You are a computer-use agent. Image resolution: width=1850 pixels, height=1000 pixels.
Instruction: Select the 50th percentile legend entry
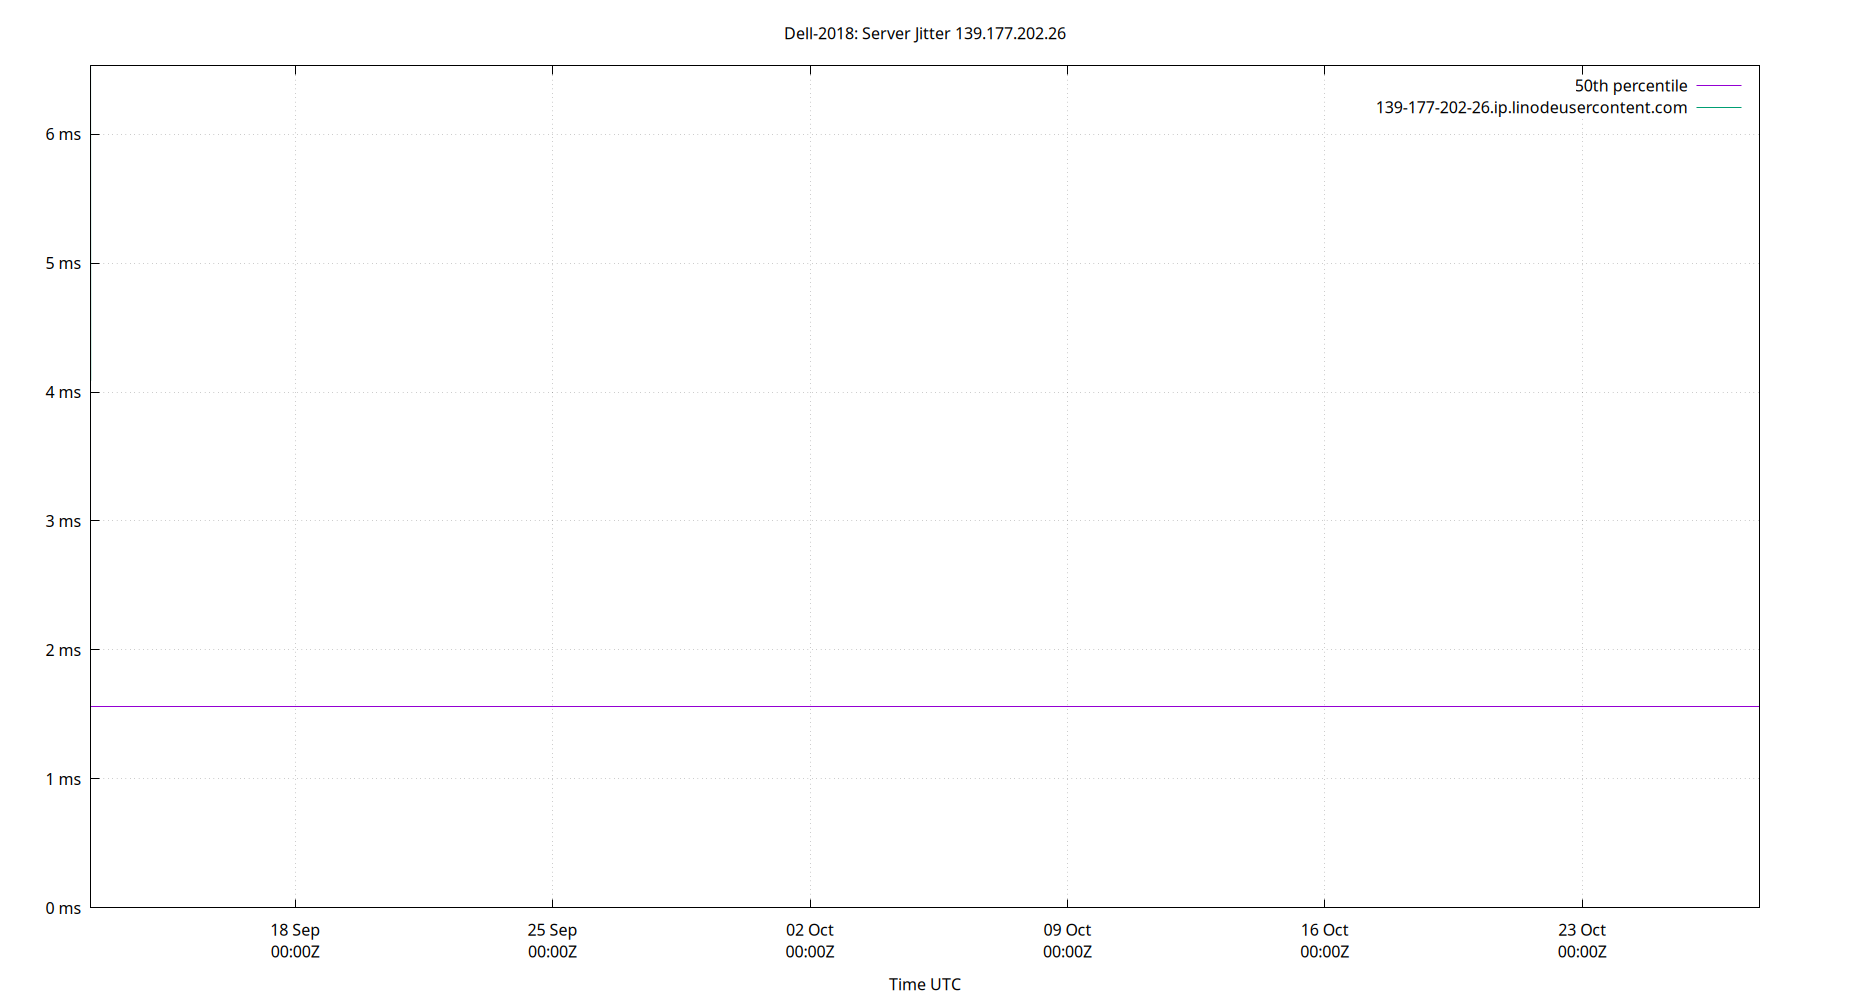click(1631, 85)
